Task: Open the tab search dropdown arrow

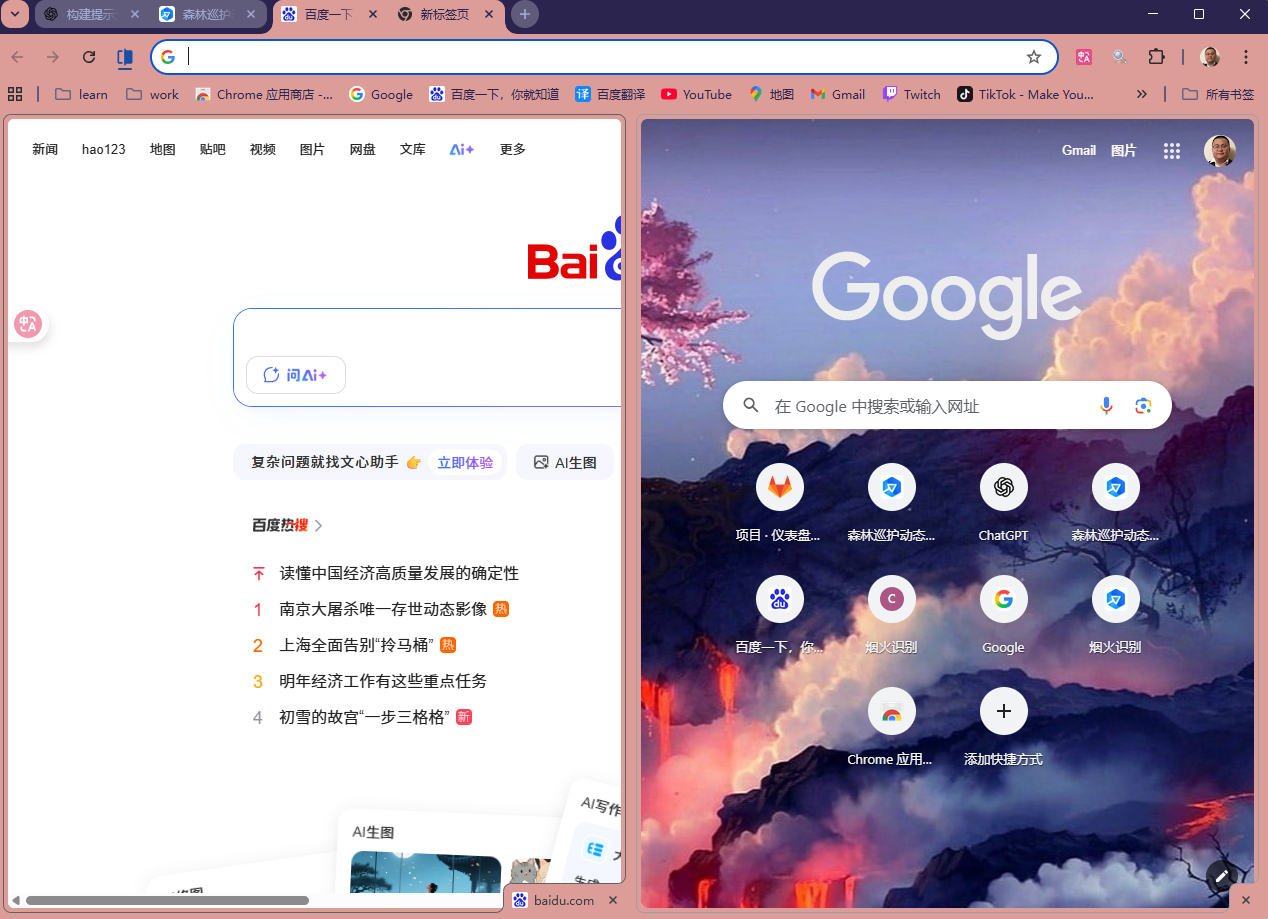Action: click(14, 14)
